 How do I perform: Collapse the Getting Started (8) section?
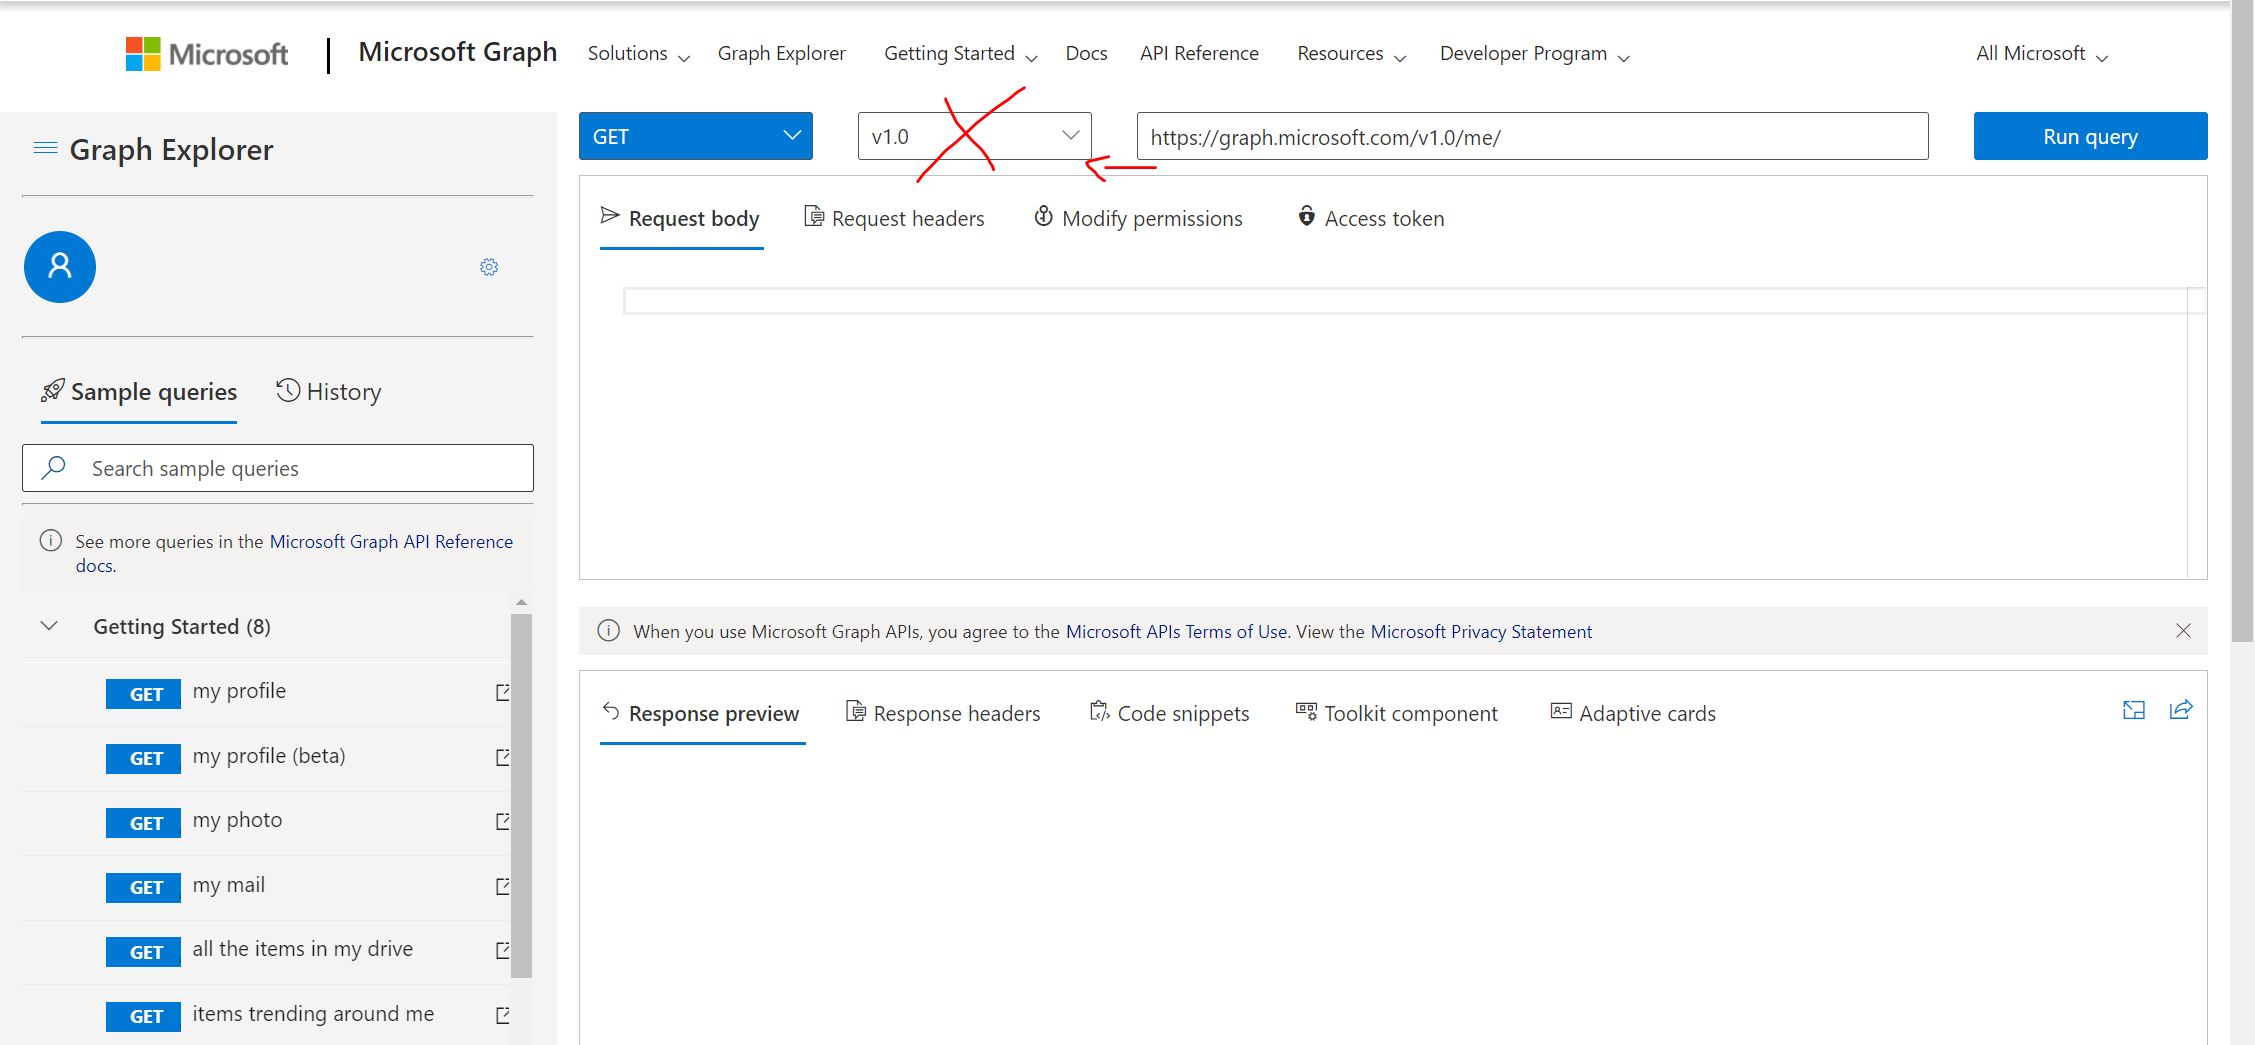pos(48,626)
